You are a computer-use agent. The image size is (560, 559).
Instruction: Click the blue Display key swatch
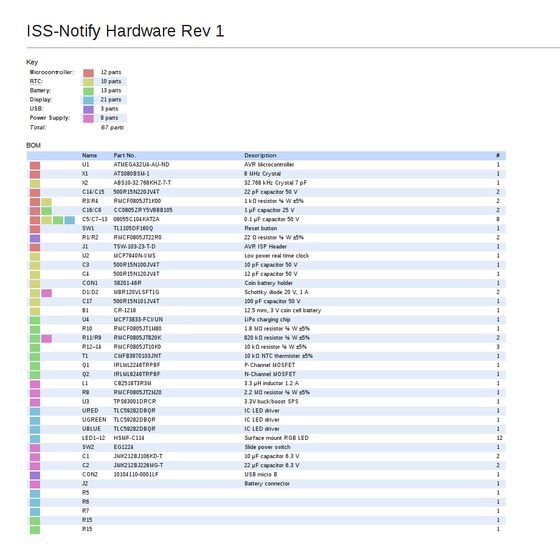[88, 100]
